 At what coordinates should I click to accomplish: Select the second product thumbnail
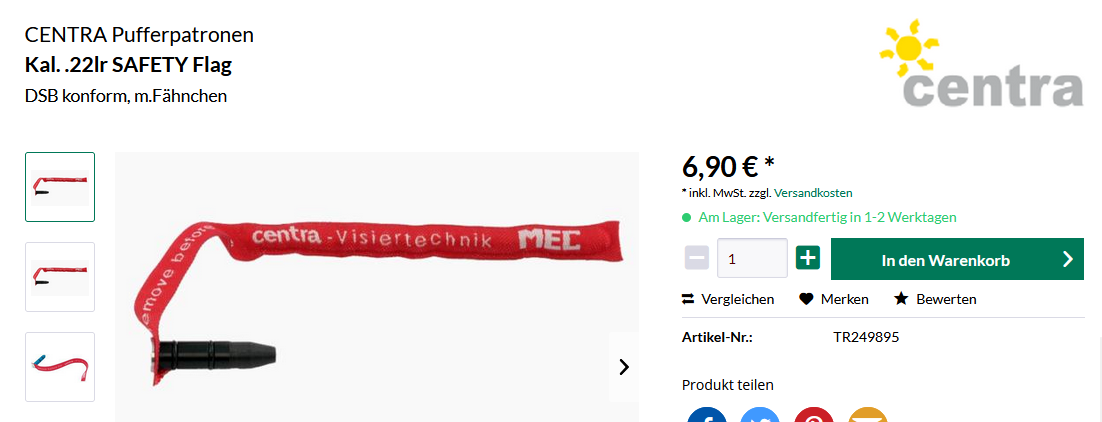point(60,277)
